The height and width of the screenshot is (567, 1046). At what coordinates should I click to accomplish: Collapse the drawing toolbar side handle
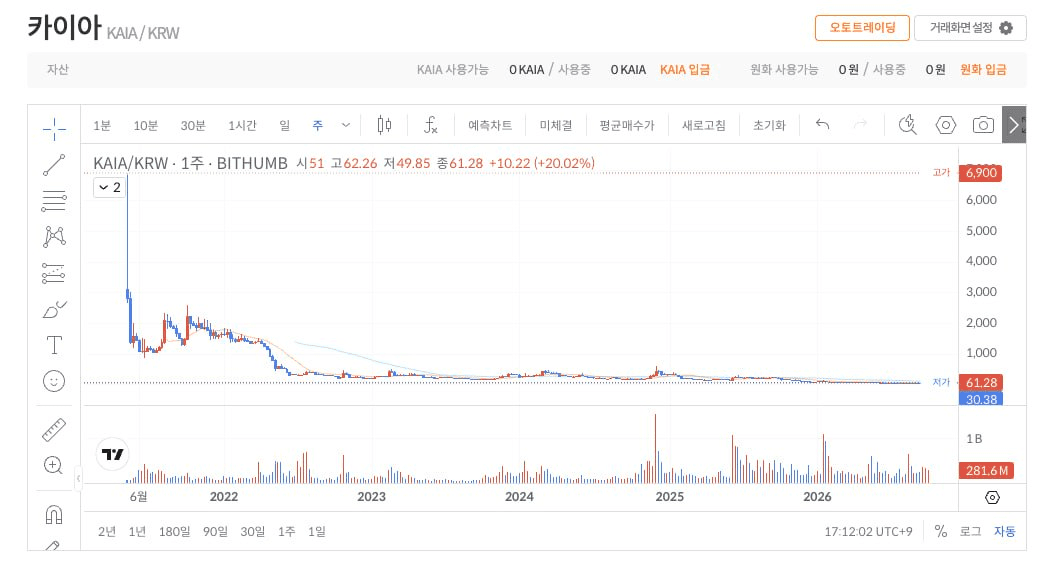click(79, 478)
